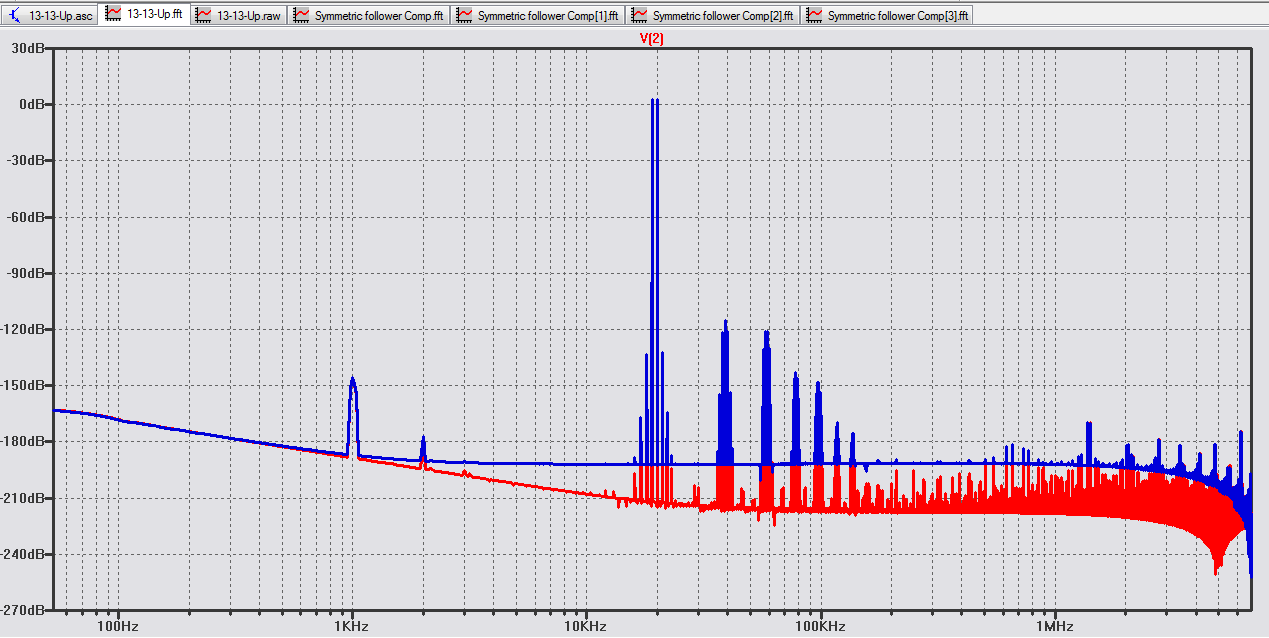This screenshot has width=1269, height=638.
Task: Switch to Symmetric follower Comp.fft tab
Action: [x=368, y=15]
